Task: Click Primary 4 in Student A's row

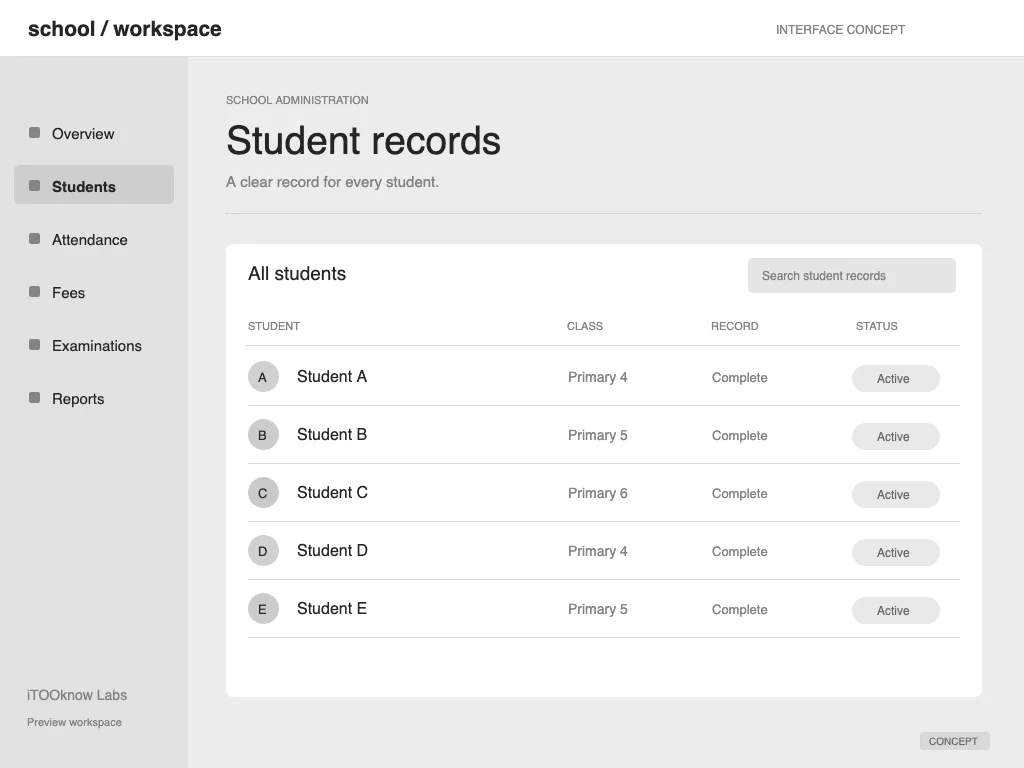Action: pos(598,377)
